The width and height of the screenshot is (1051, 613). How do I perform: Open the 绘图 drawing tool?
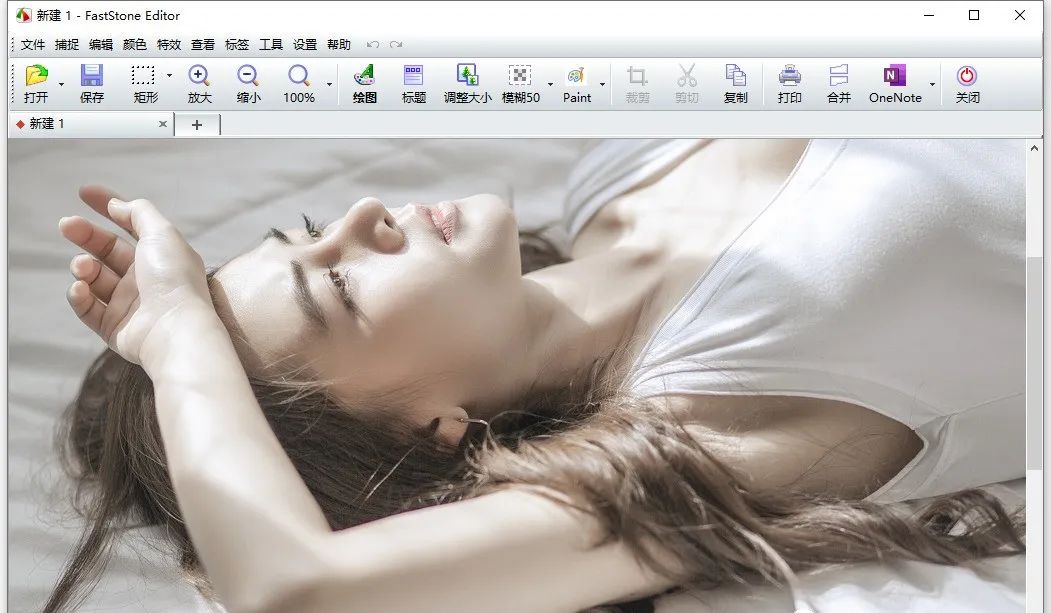pyautogui.click(x=365, y=84)
